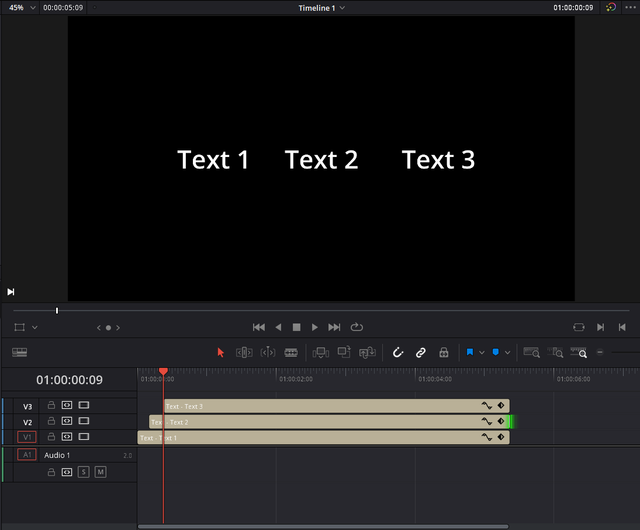
Task: Open the 45% viewer zoom dropdown
Action: point(22,7)
